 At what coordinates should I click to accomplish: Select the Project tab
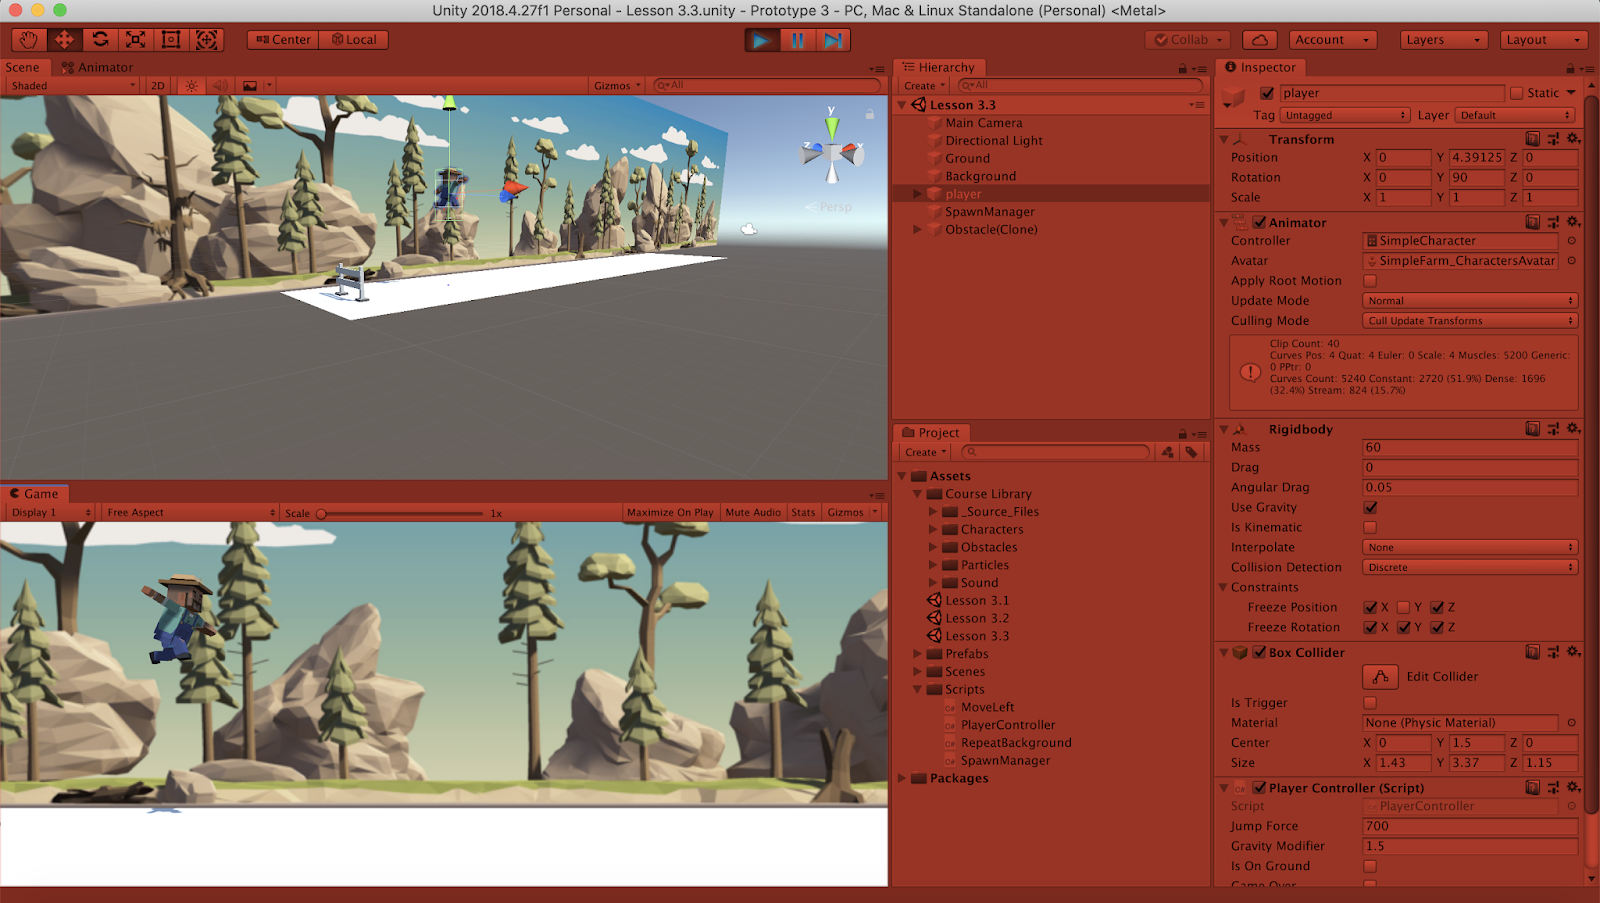(930, 433)
